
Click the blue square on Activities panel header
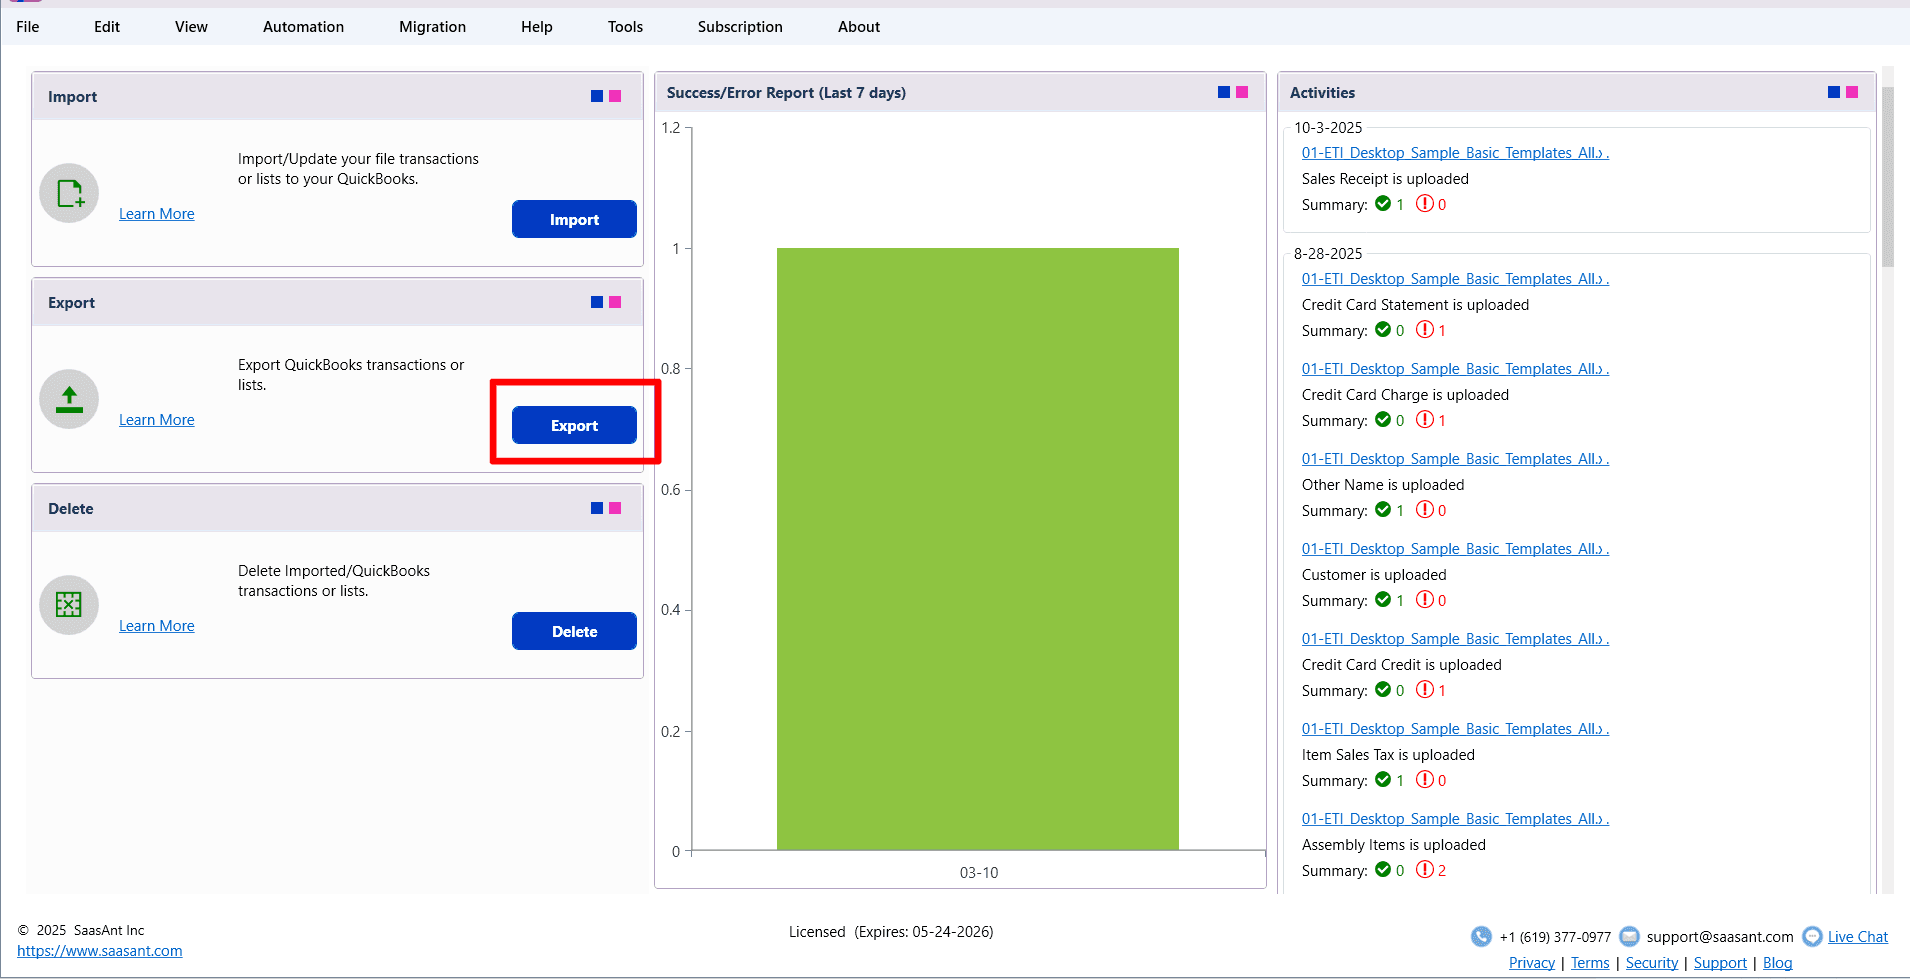pos(1834,92)
